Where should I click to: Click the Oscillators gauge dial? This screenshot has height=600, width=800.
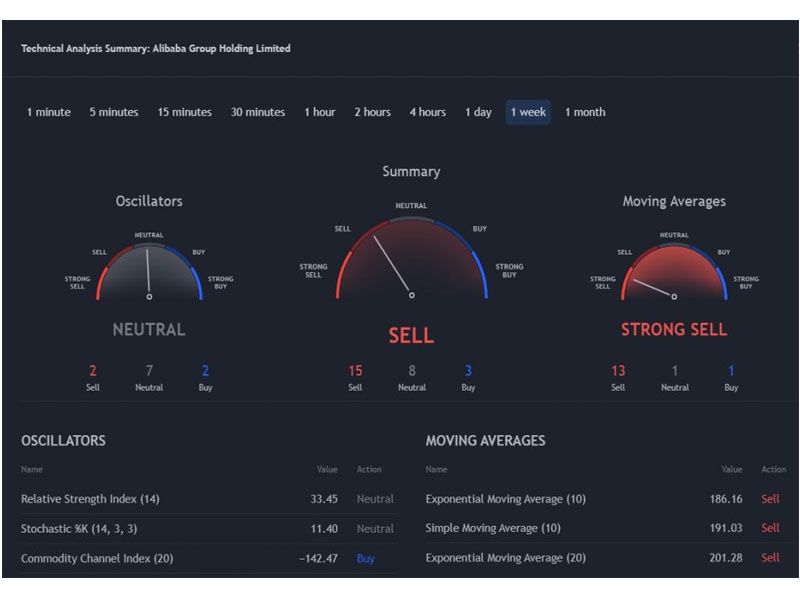coord(149,272)
